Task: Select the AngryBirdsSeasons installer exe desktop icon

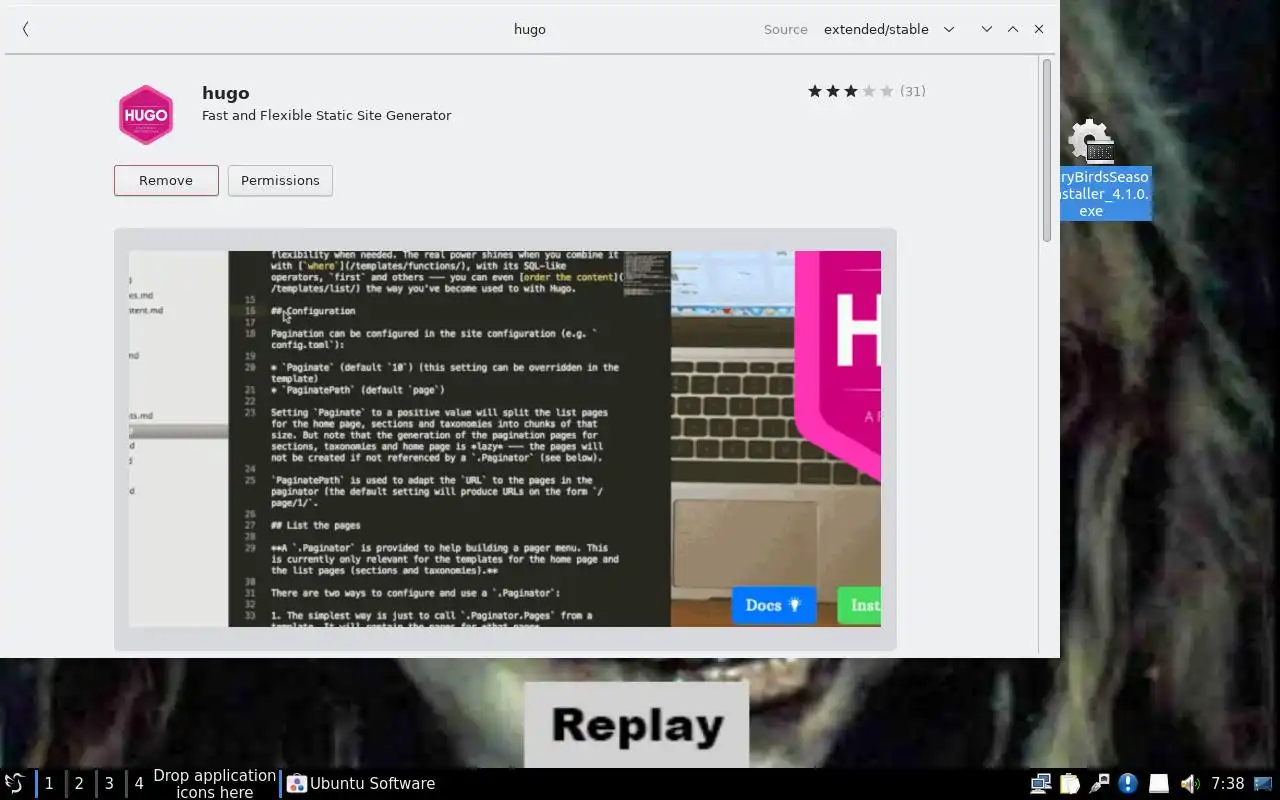Action: [x=1105, y=170]
